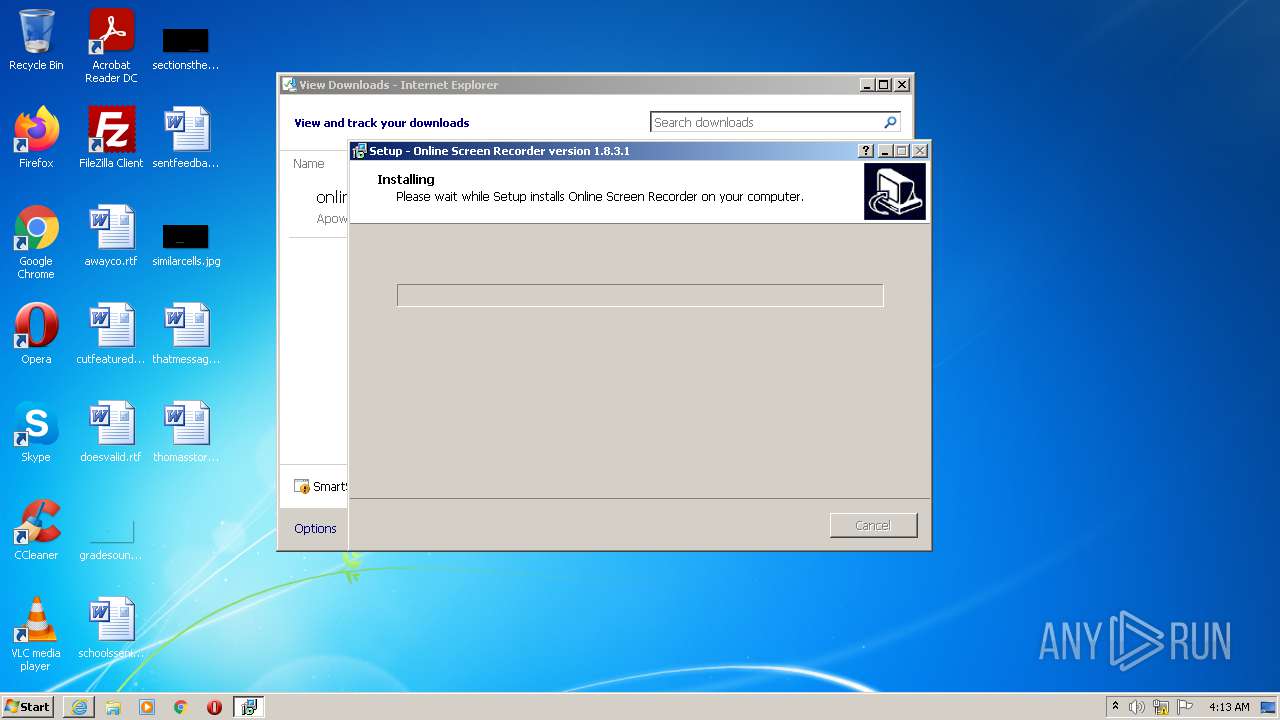Open Firefox desktop shortcut

click(x=36, y=138)
